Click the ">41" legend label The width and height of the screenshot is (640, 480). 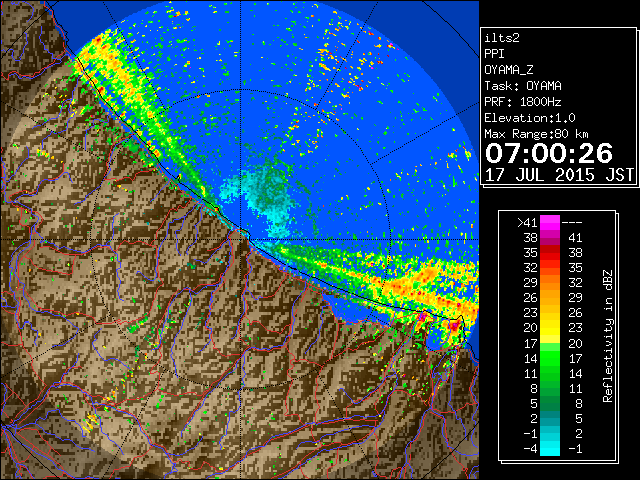[527, 223]
